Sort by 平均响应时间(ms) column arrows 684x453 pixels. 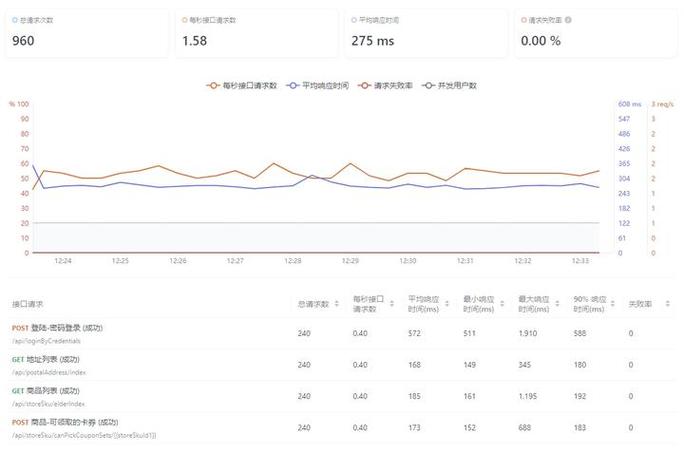click(447, 304)
